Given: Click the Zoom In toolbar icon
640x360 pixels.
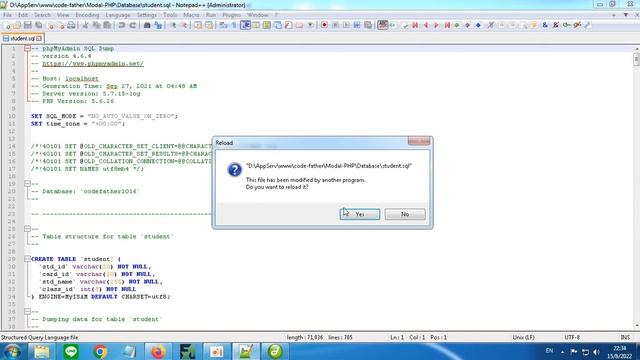Looking at the screenshot, I should pyautogui.click(x=173, y=25).
